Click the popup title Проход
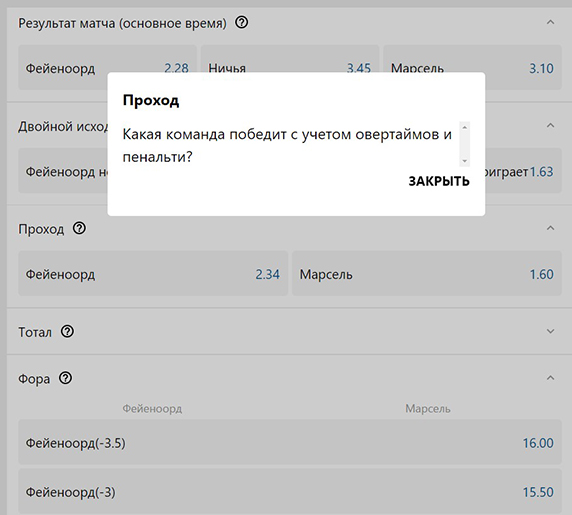572x515 pixels. (151, 100)
